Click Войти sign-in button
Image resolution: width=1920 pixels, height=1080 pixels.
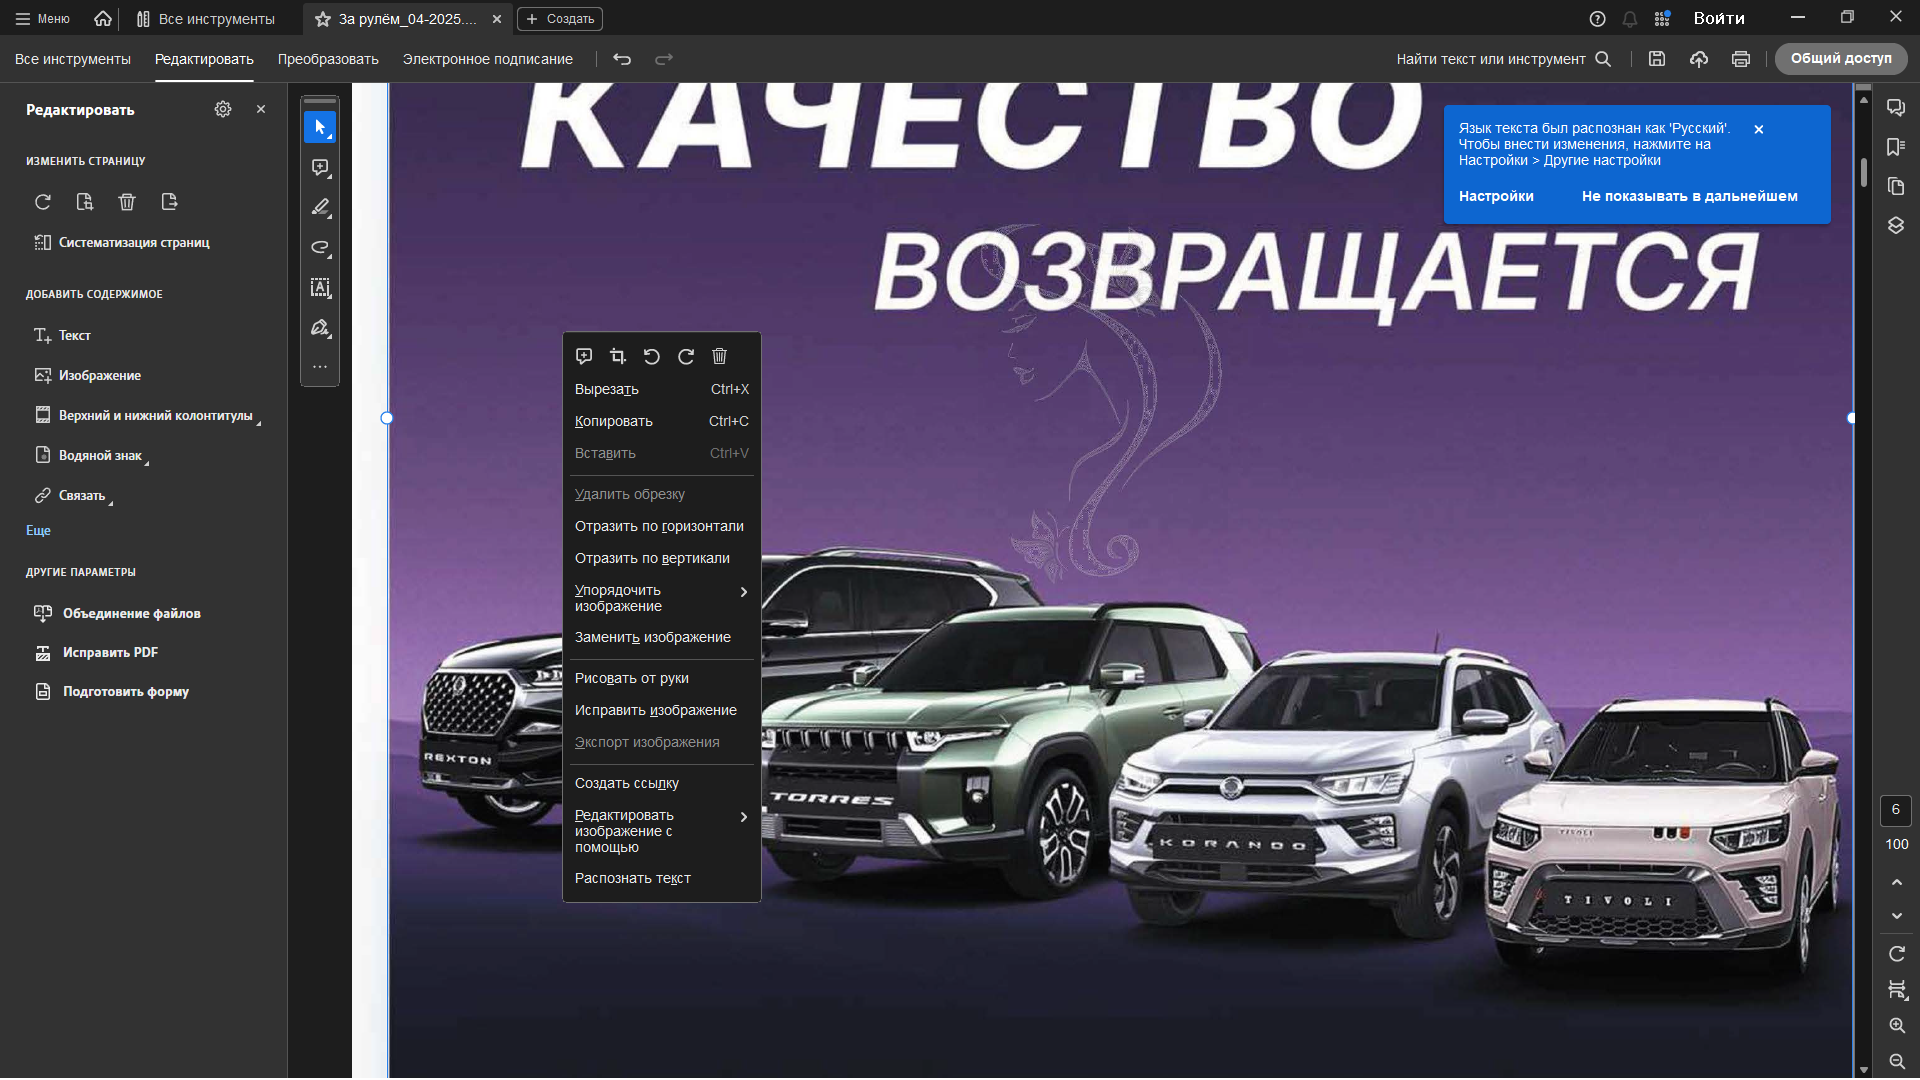[1719, 18]
